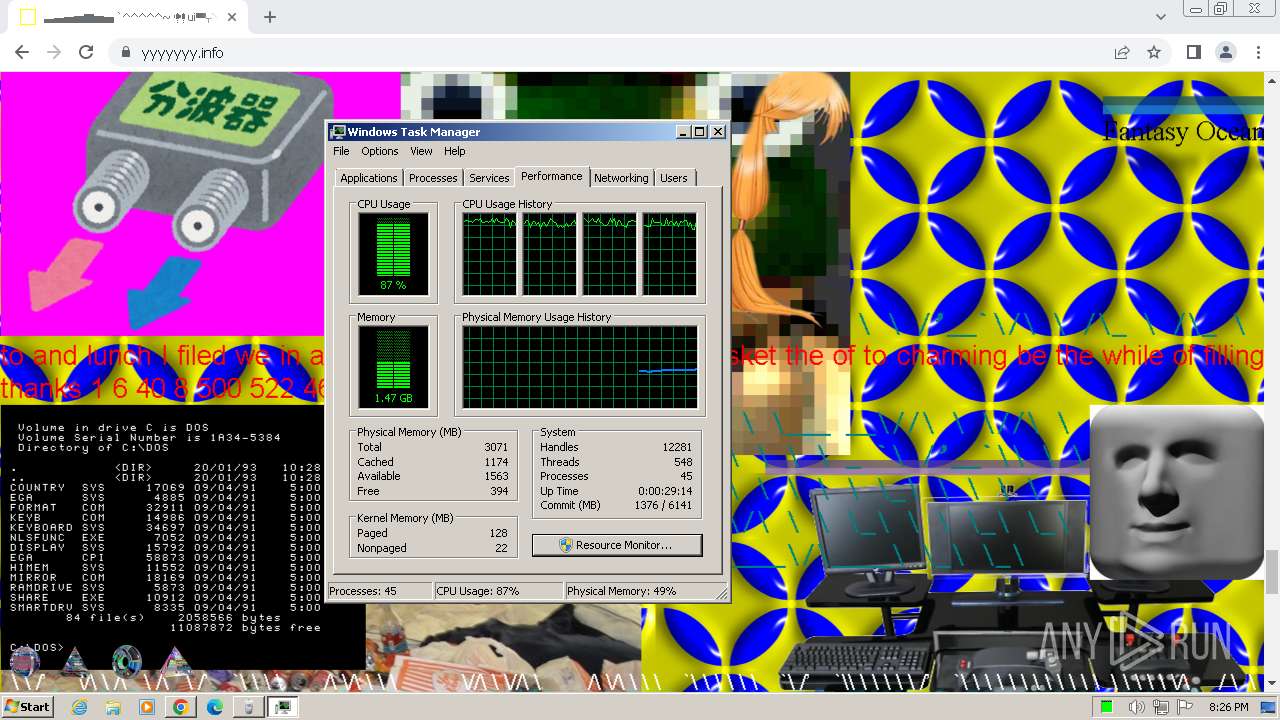This screenshot has height=720, width=1280.
Task: Open the Help menu in Task Manager
Action: [455, 151]
